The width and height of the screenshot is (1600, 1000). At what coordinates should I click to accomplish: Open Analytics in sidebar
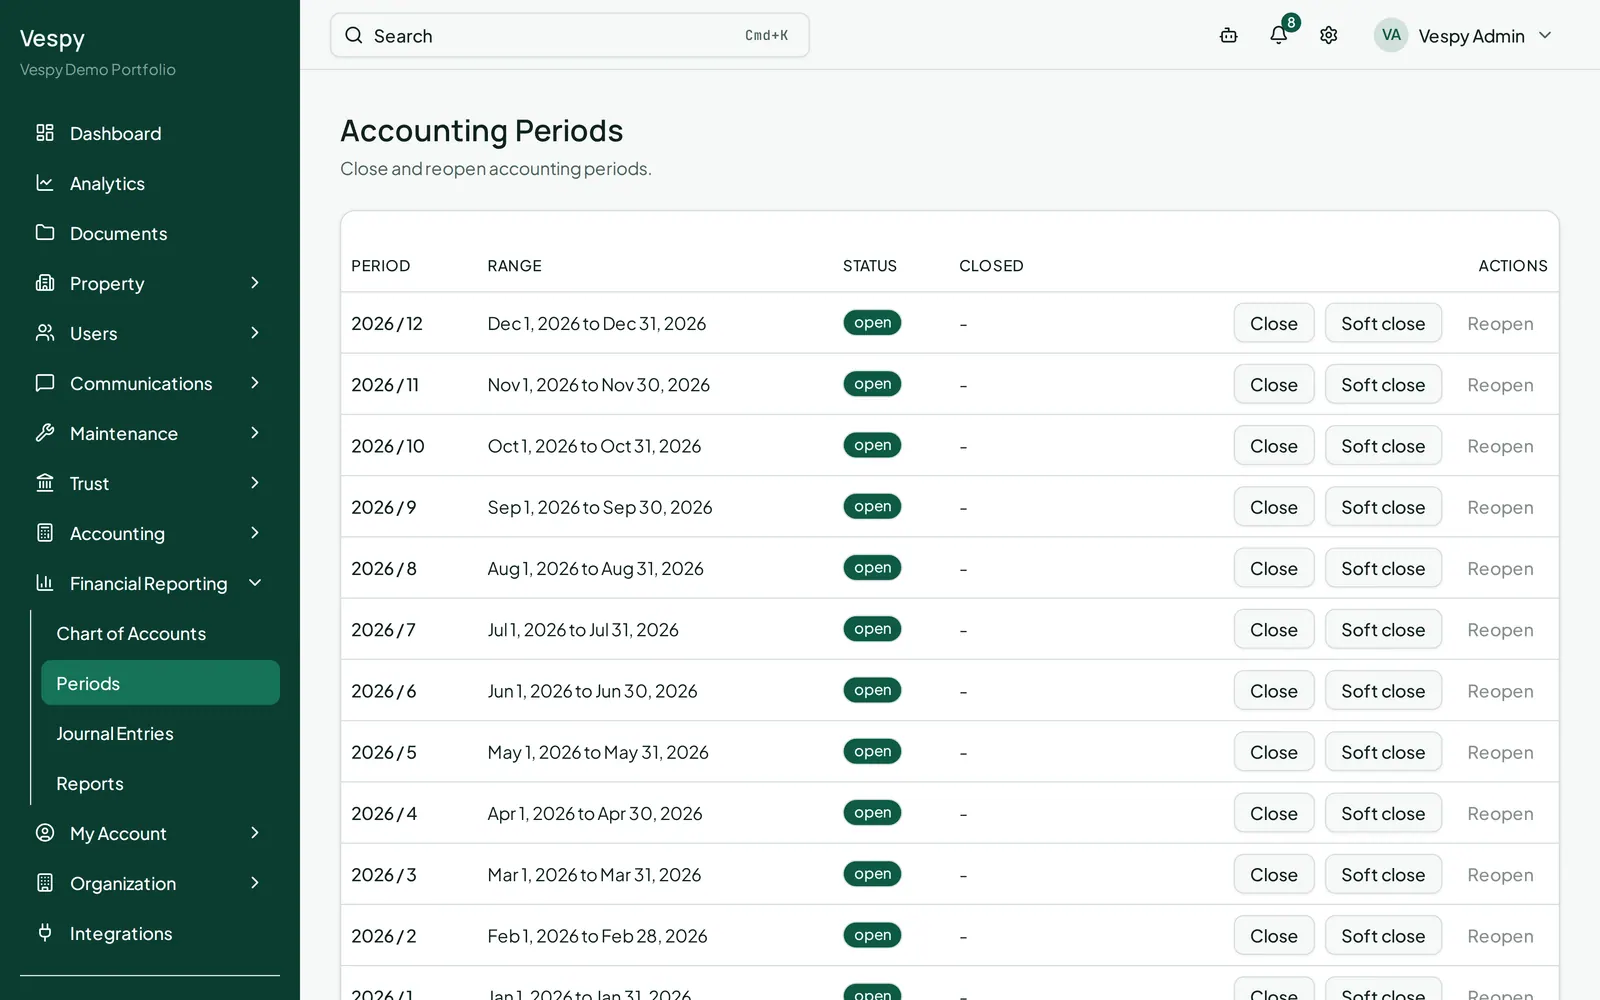[x=150, y=183]
